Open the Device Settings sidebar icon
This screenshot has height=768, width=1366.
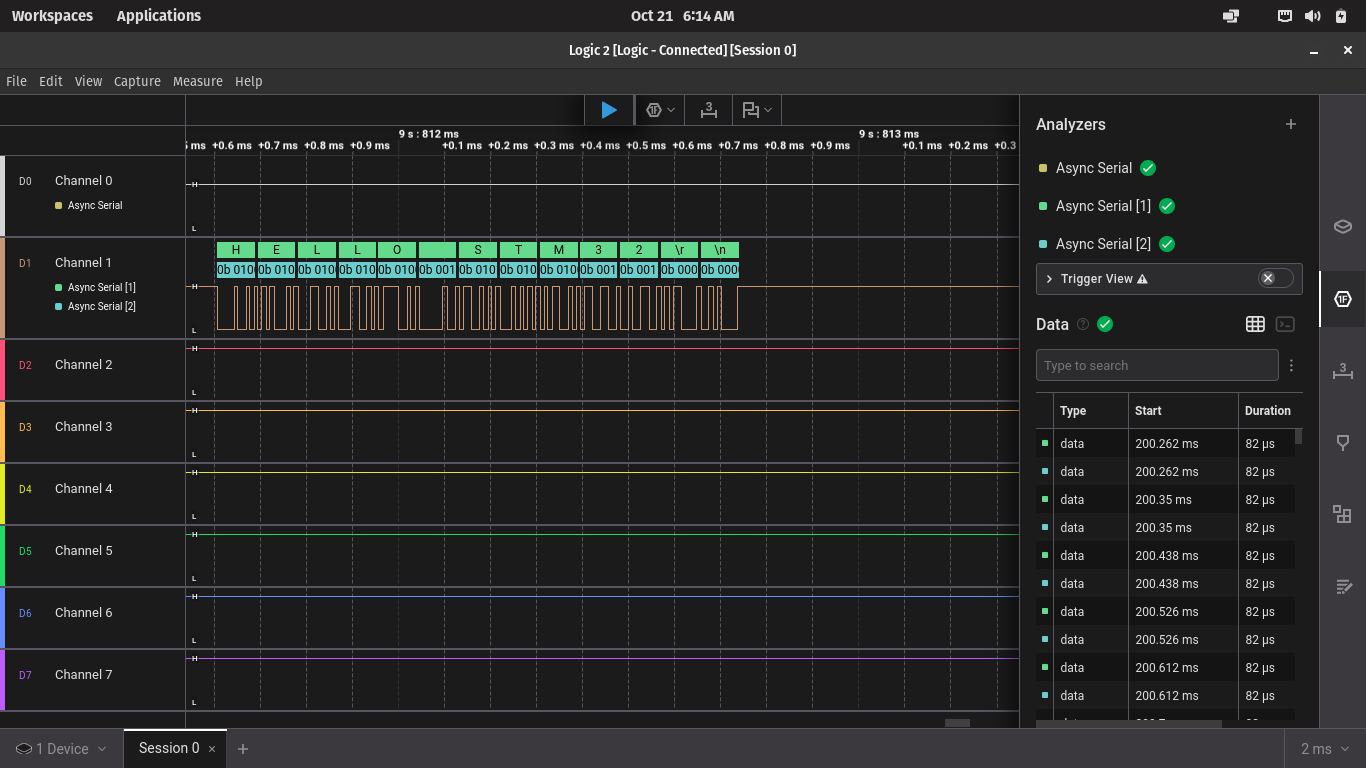(x=1342, y=226)
